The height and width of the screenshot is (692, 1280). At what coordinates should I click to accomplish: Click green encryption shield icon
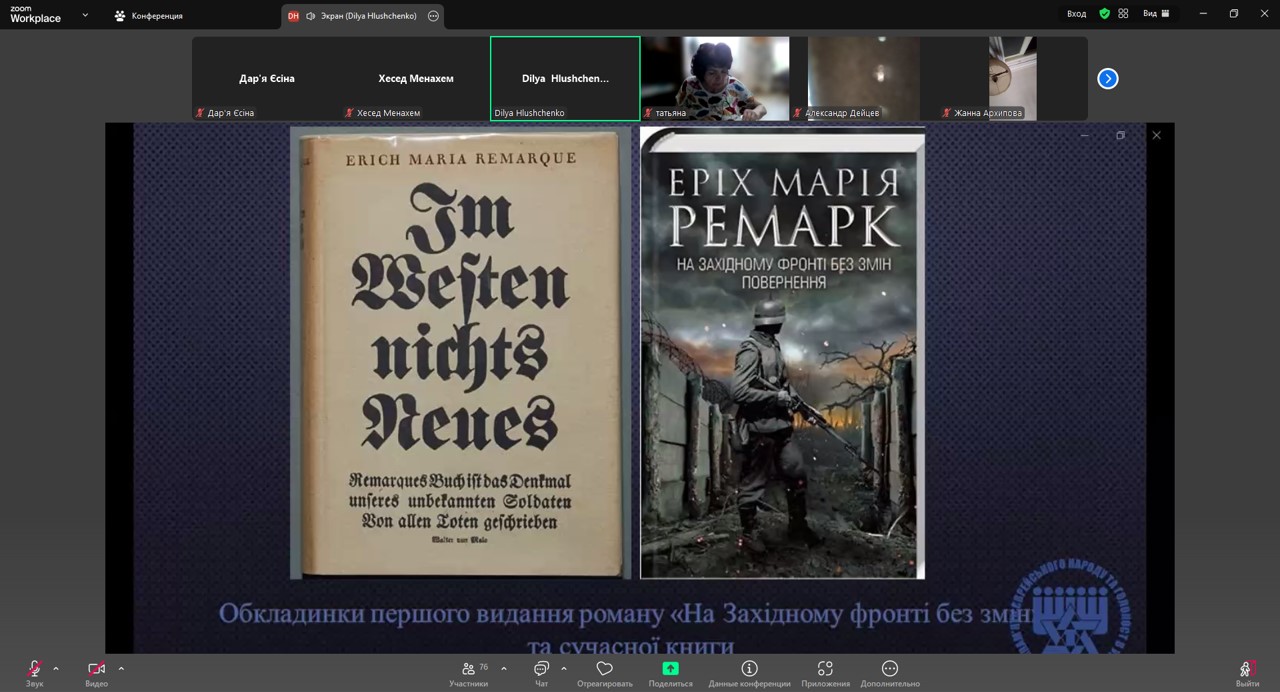[x=1105, y=14]
